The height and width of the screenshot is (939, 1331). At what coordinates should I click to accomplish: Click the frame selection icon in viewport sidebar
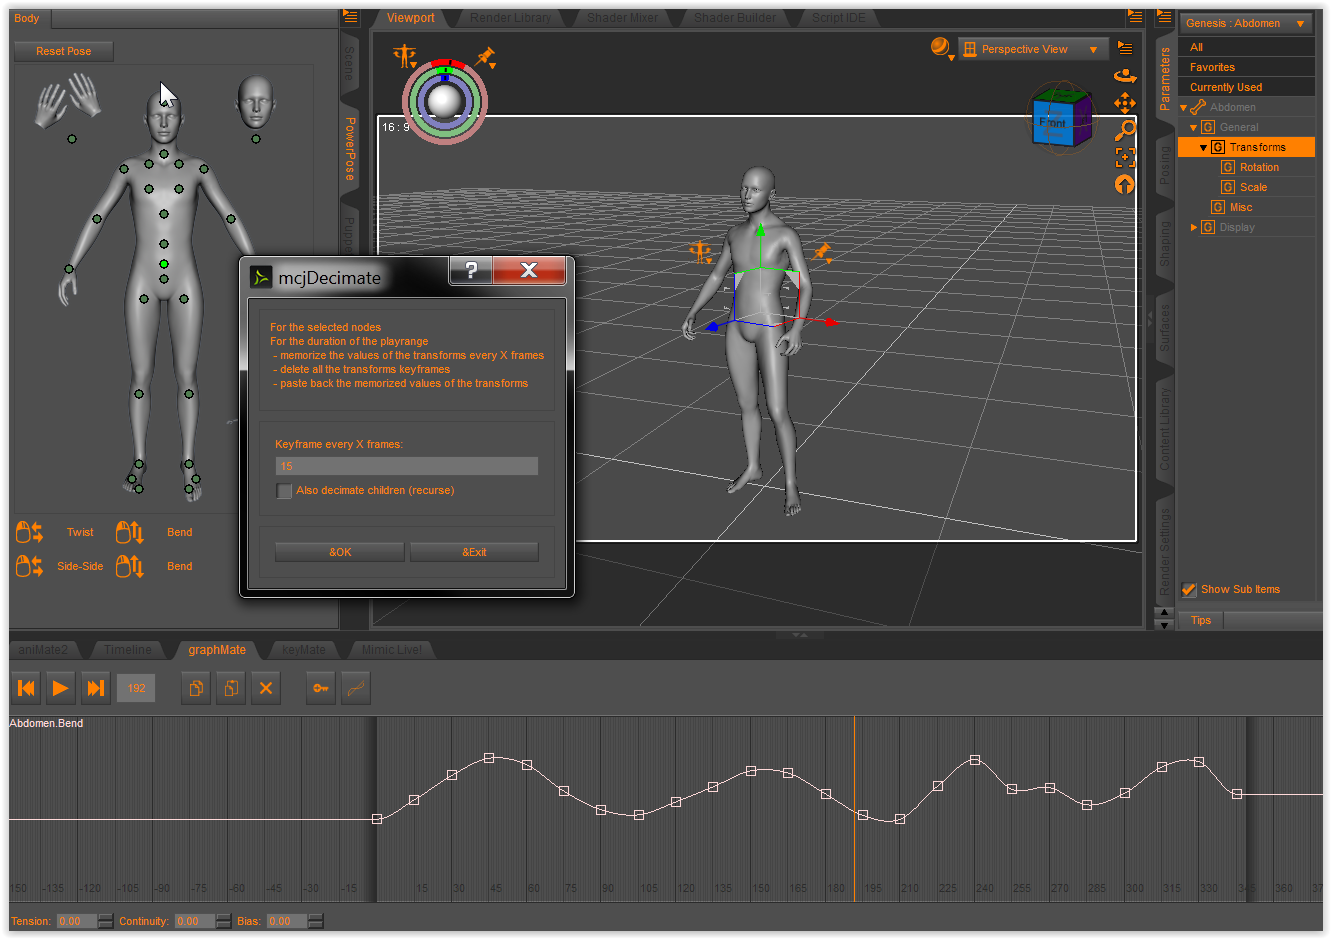(1125, 157)
